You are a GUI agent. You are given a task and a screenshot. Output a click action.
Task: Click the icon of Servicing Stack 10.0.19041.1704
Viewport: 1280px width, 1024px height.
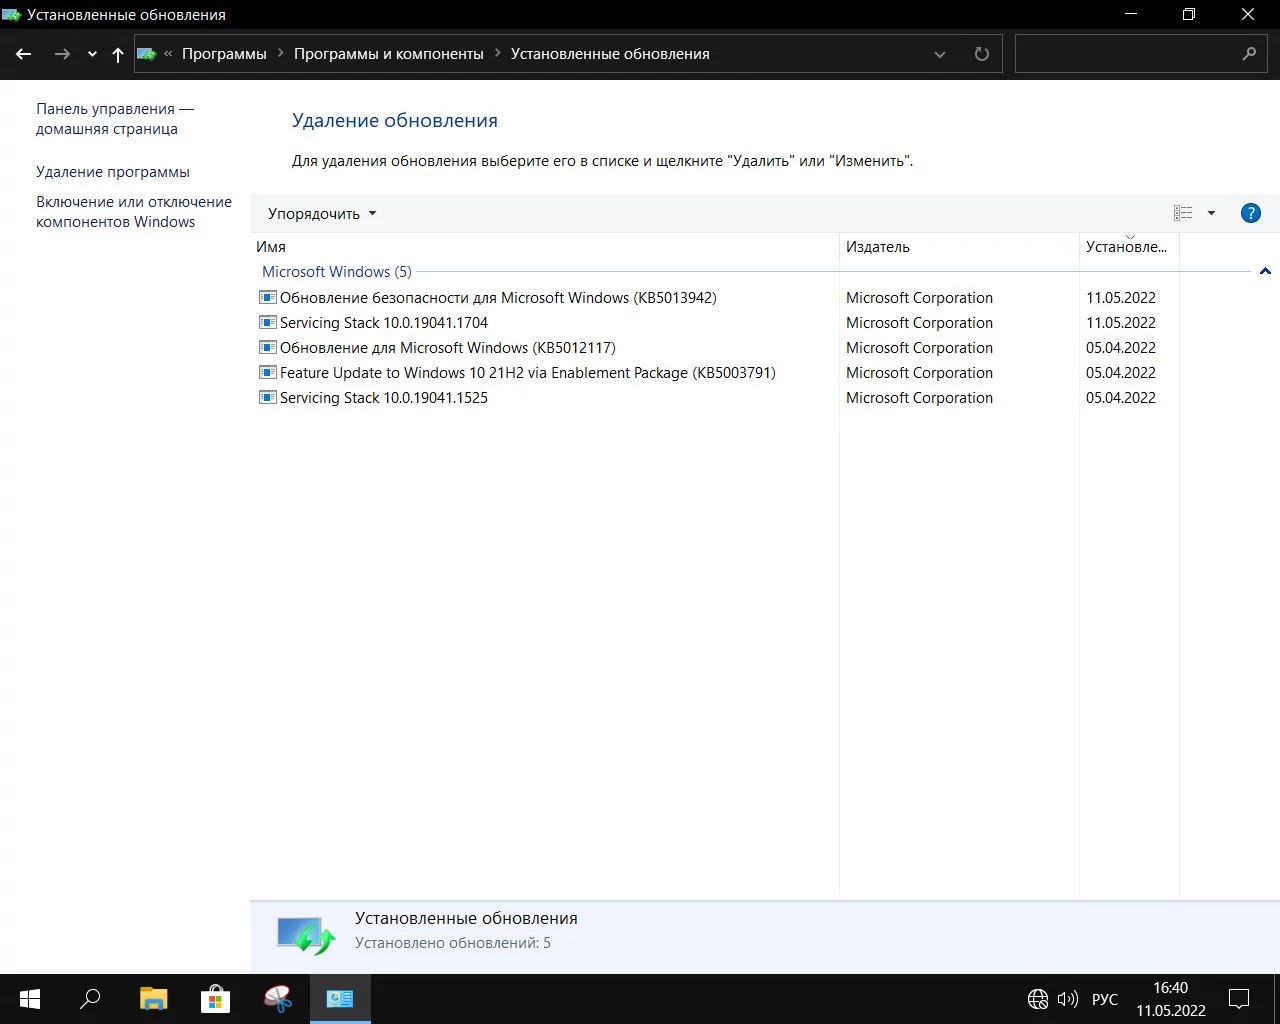(267, 322)
